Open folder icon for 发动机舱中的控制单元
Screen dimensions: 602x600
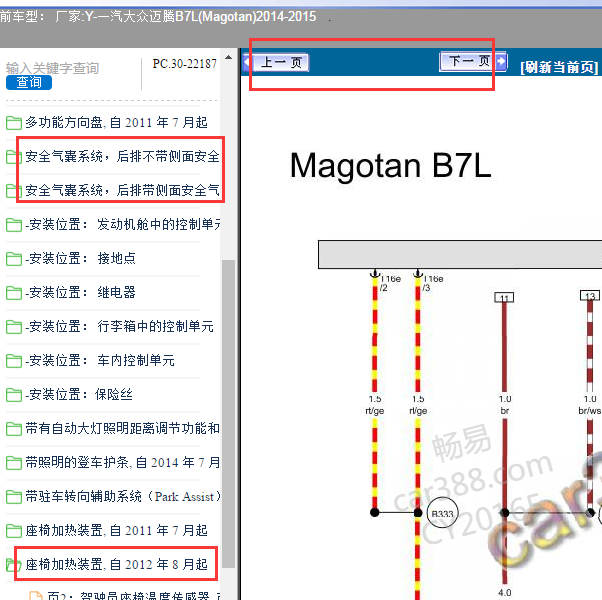click(14, 225)
